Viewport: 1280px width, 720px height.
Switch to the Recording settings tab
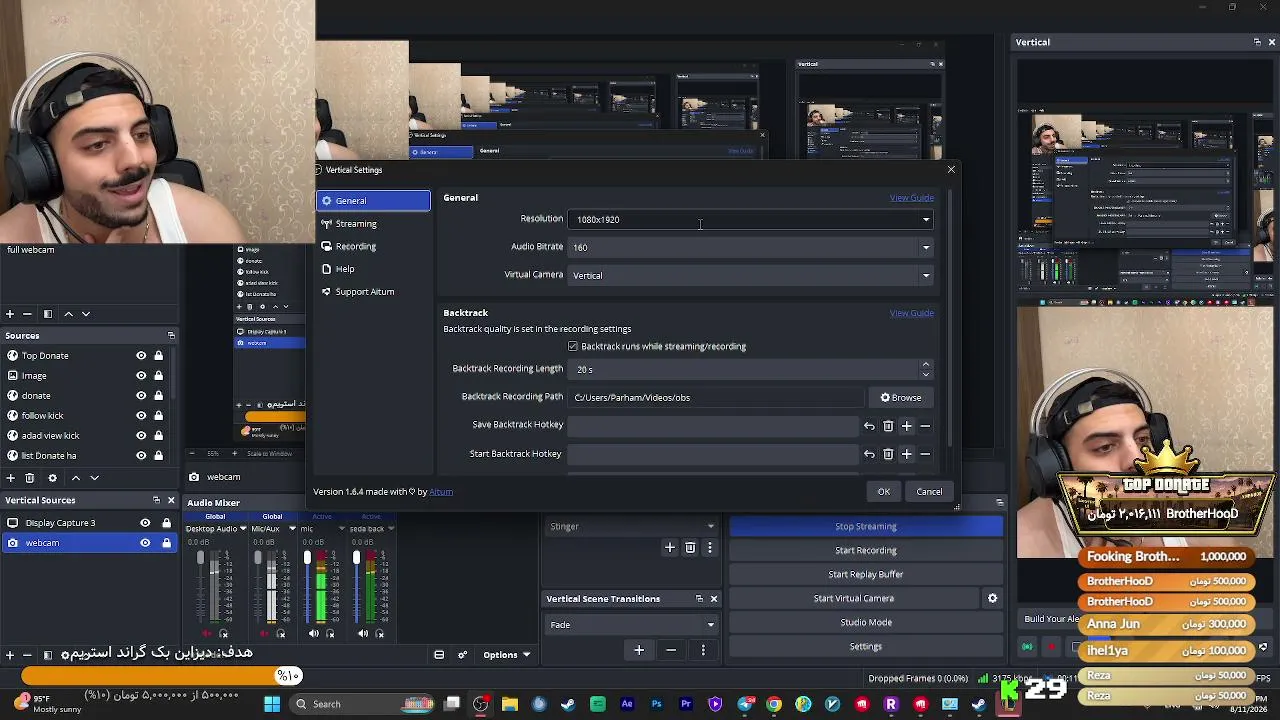pyautogui.click(x=373, y=246)
